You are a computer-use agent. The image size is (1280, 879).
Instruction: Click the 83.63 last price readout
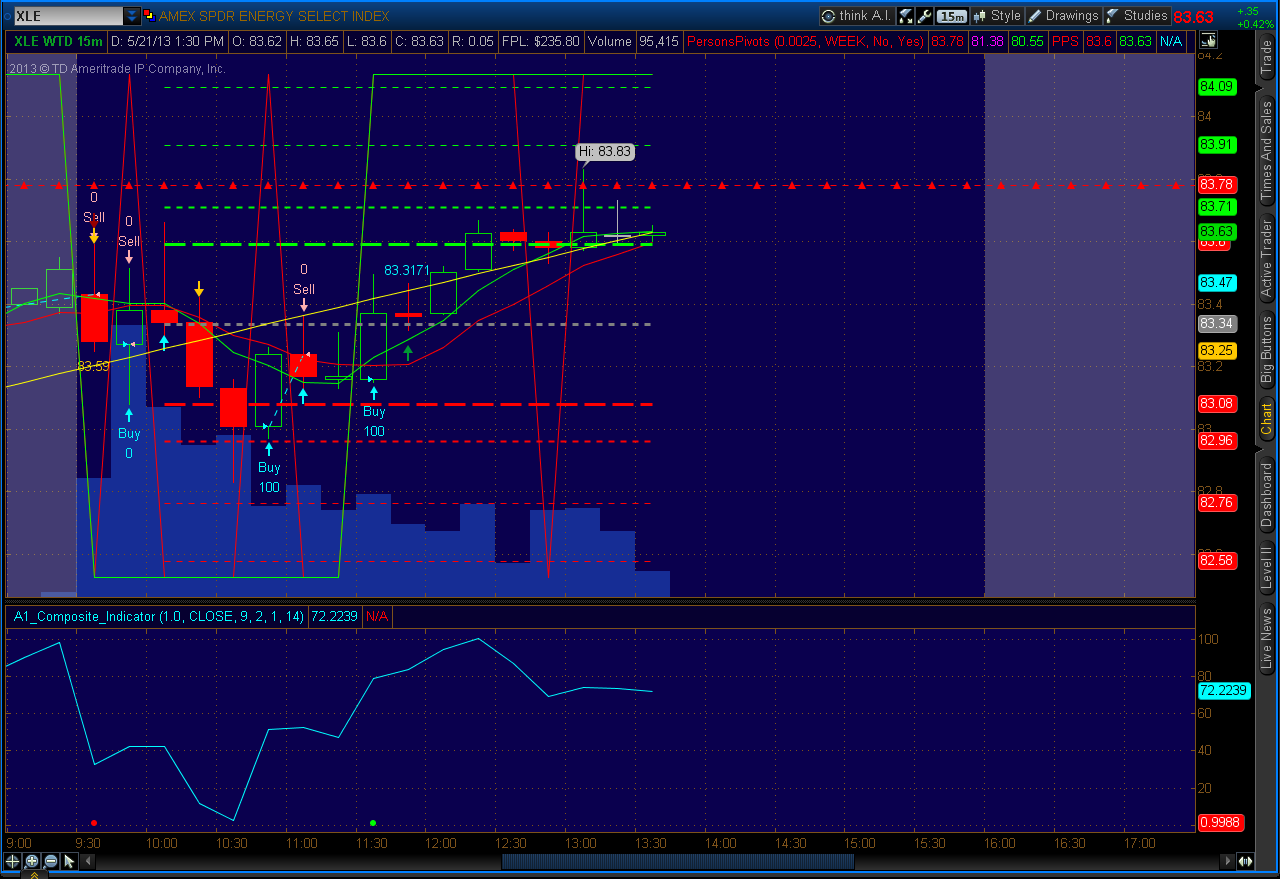[1193, 17]
